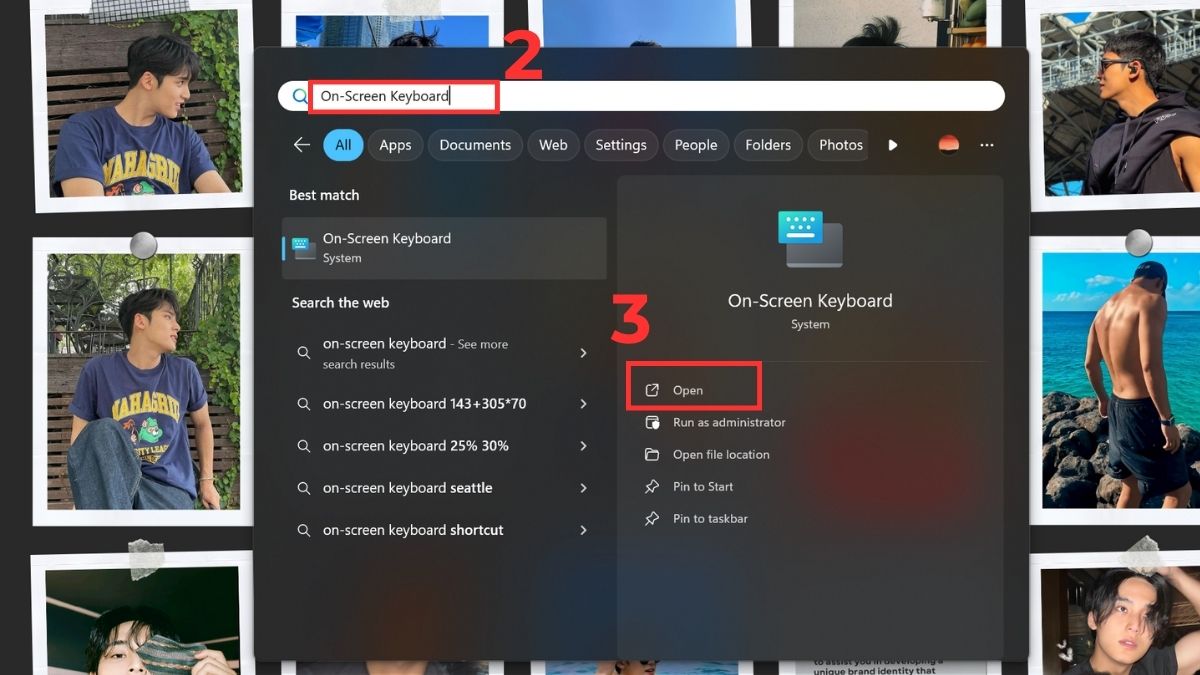Click the Pin to taskbar pin icon
1200x675 pixels.
[652, 518]
